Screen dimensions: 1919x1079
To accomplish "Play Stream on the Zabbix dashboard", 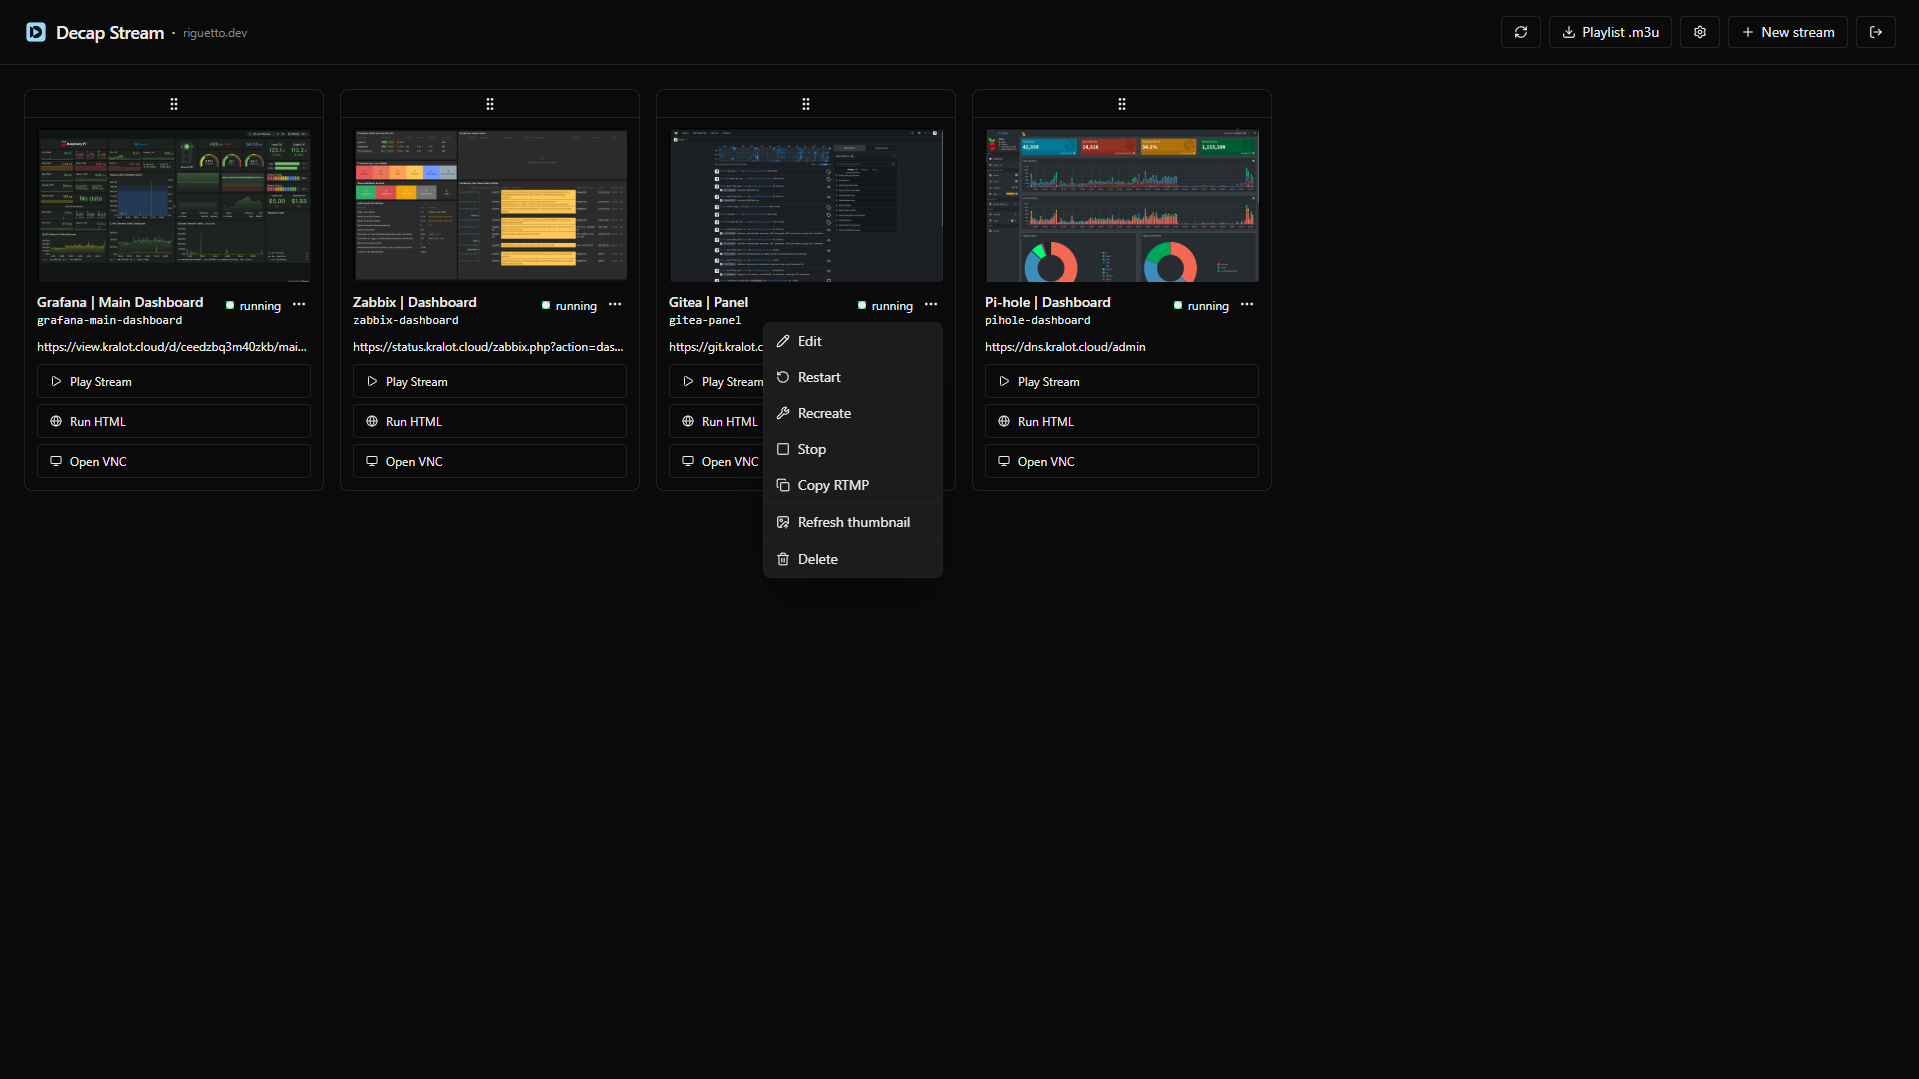I will coord(489,381).
